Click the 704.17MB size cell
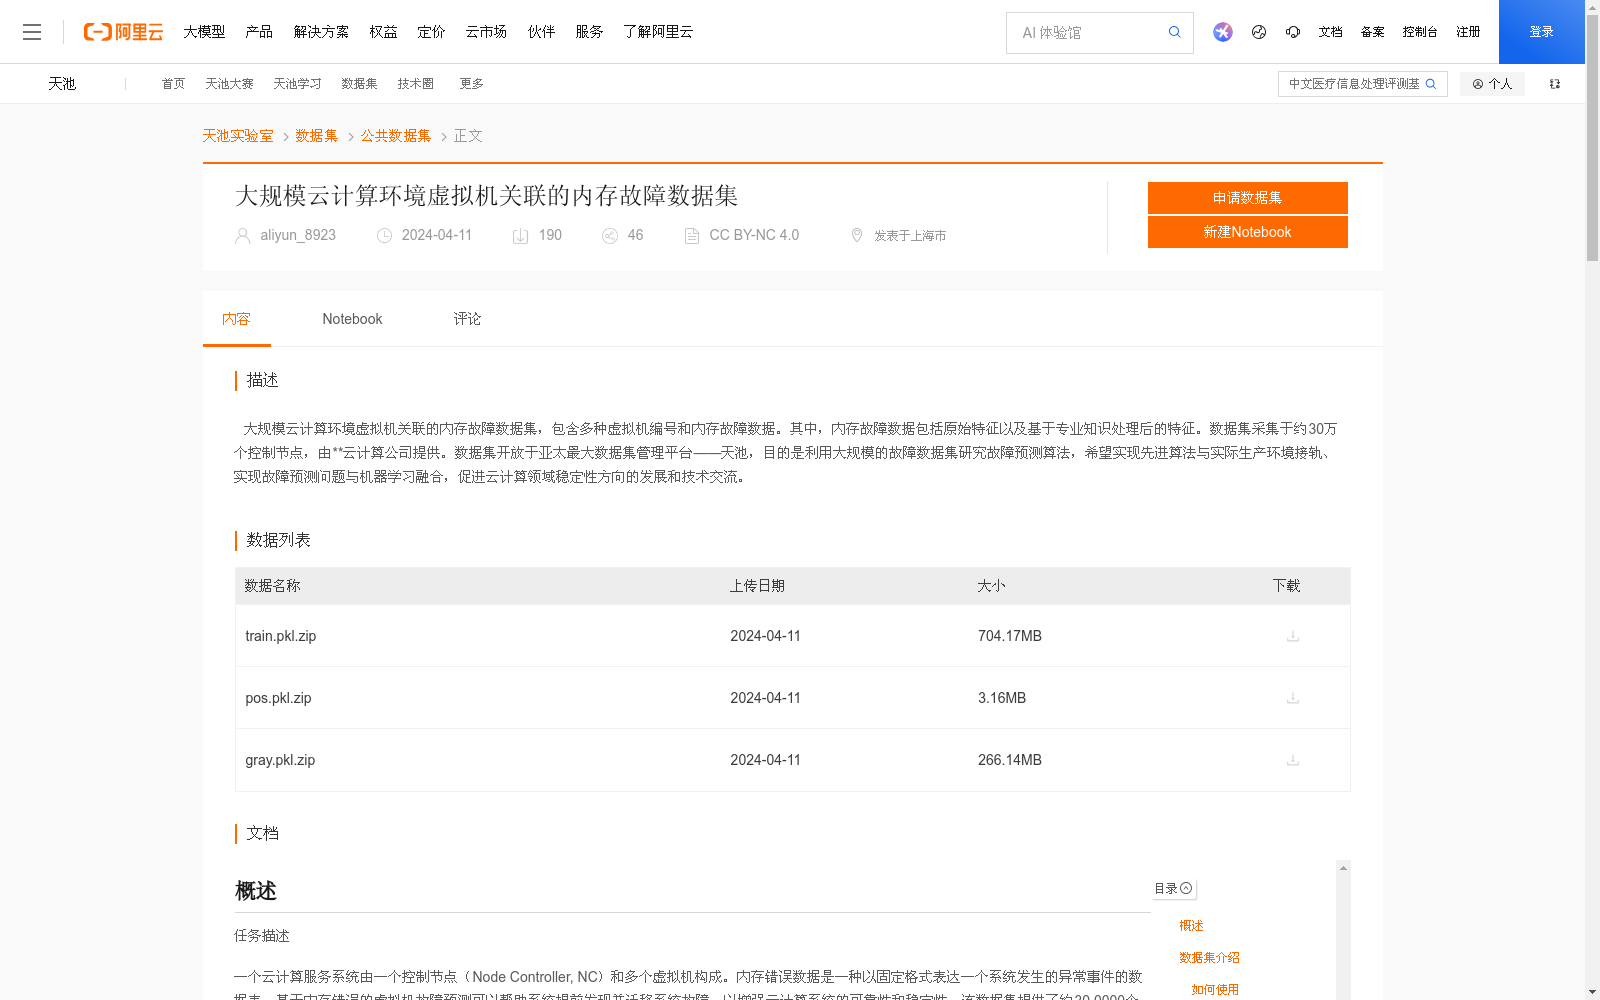 [x=1010, y=636]
